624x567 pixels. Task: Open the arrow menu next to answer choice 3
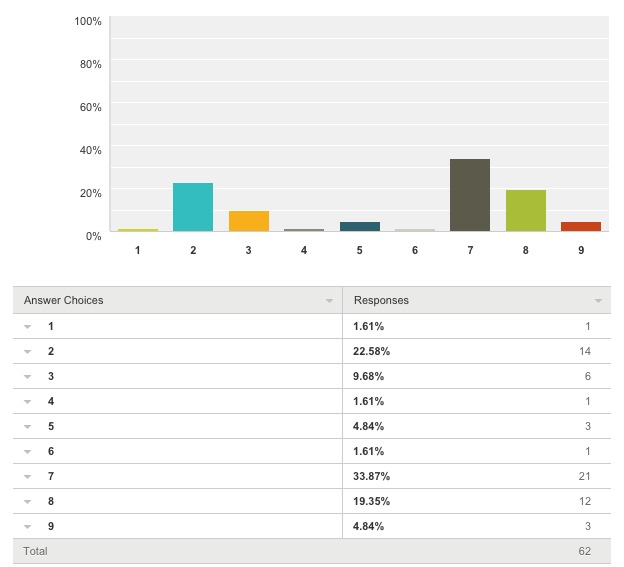27,377
